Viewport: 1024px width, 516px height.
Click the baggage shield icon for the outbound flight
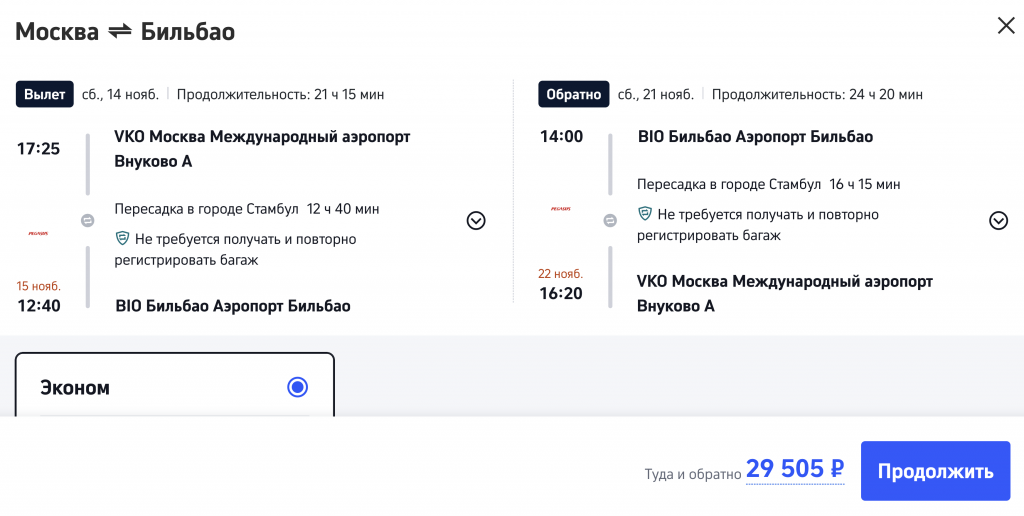pyautogui.click(x=123, y=238)
